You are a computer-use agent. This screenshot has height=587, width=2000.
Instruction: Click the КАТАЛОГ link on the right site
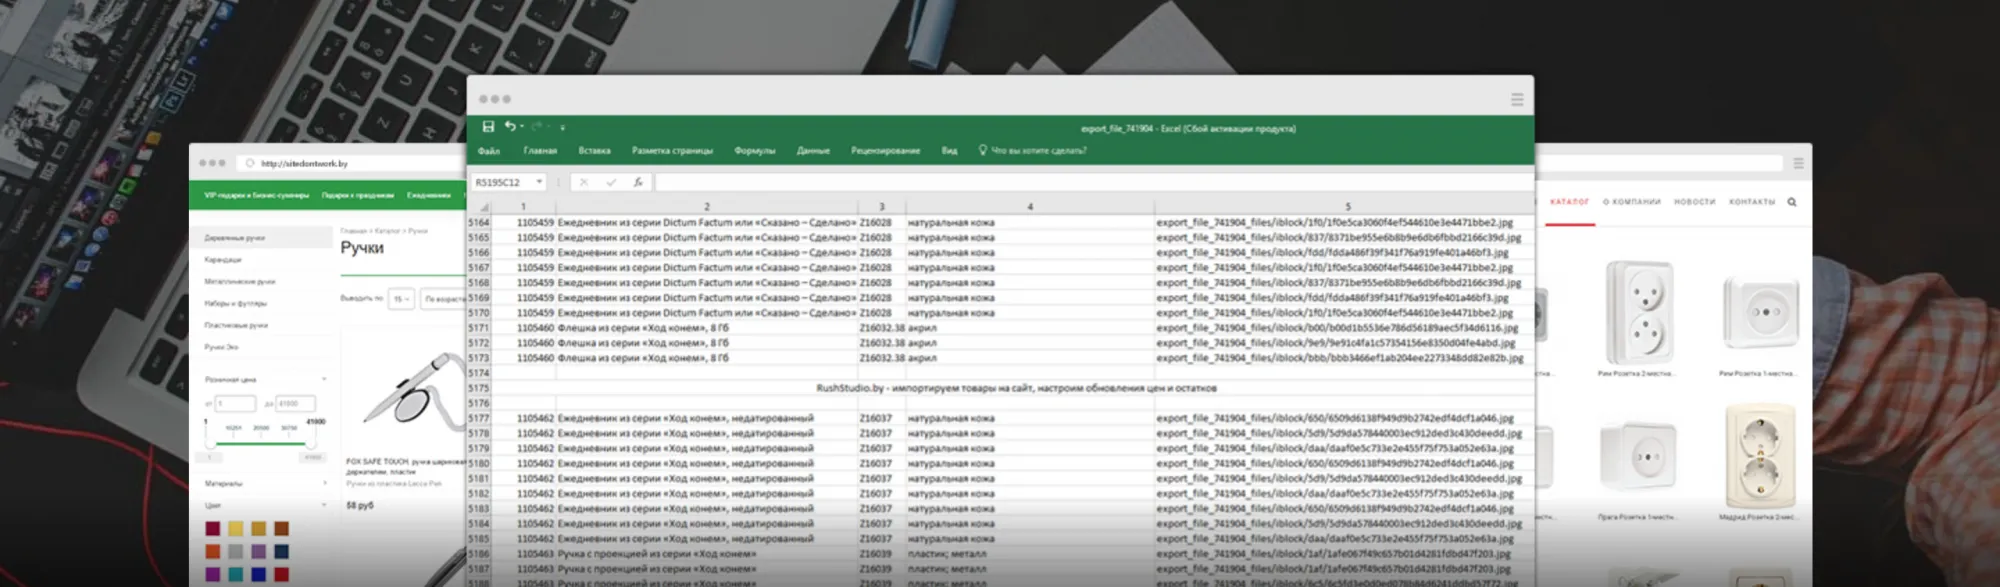click(x=1569, y=202)
